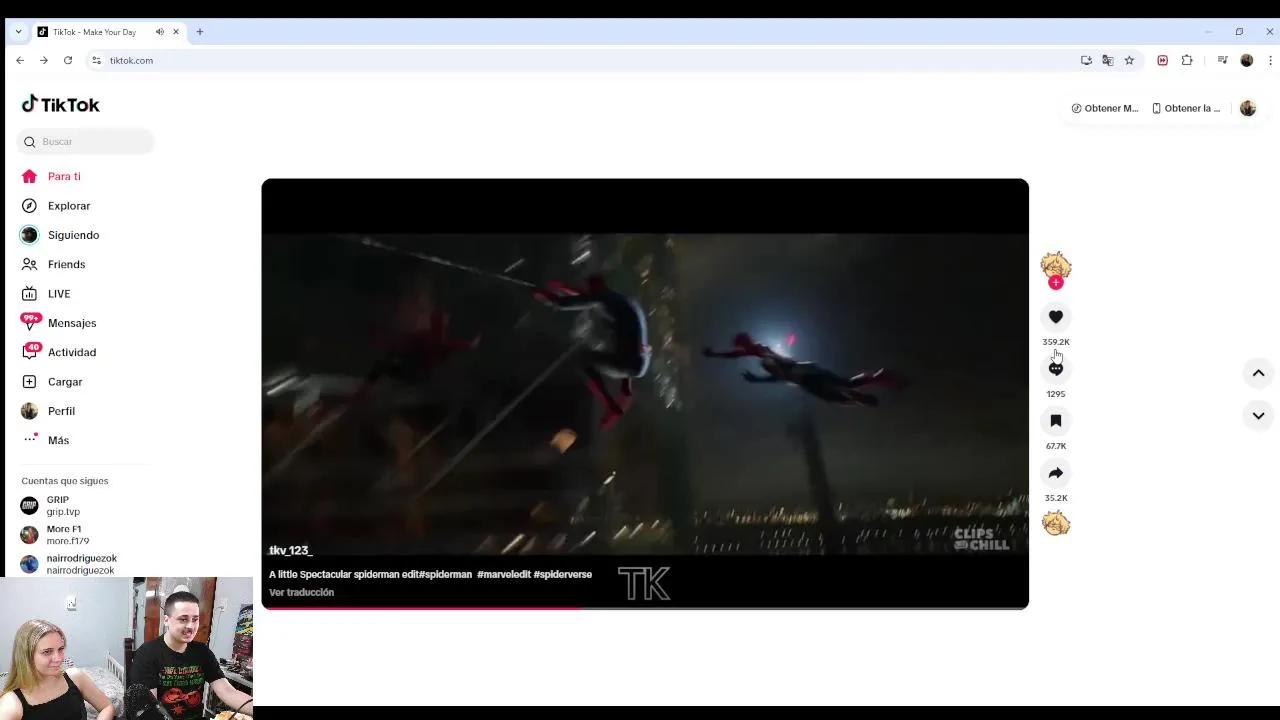Open the Para ti feed
Image resolution: width=1280 pixels, height=720 pixels.
(64, 176)
